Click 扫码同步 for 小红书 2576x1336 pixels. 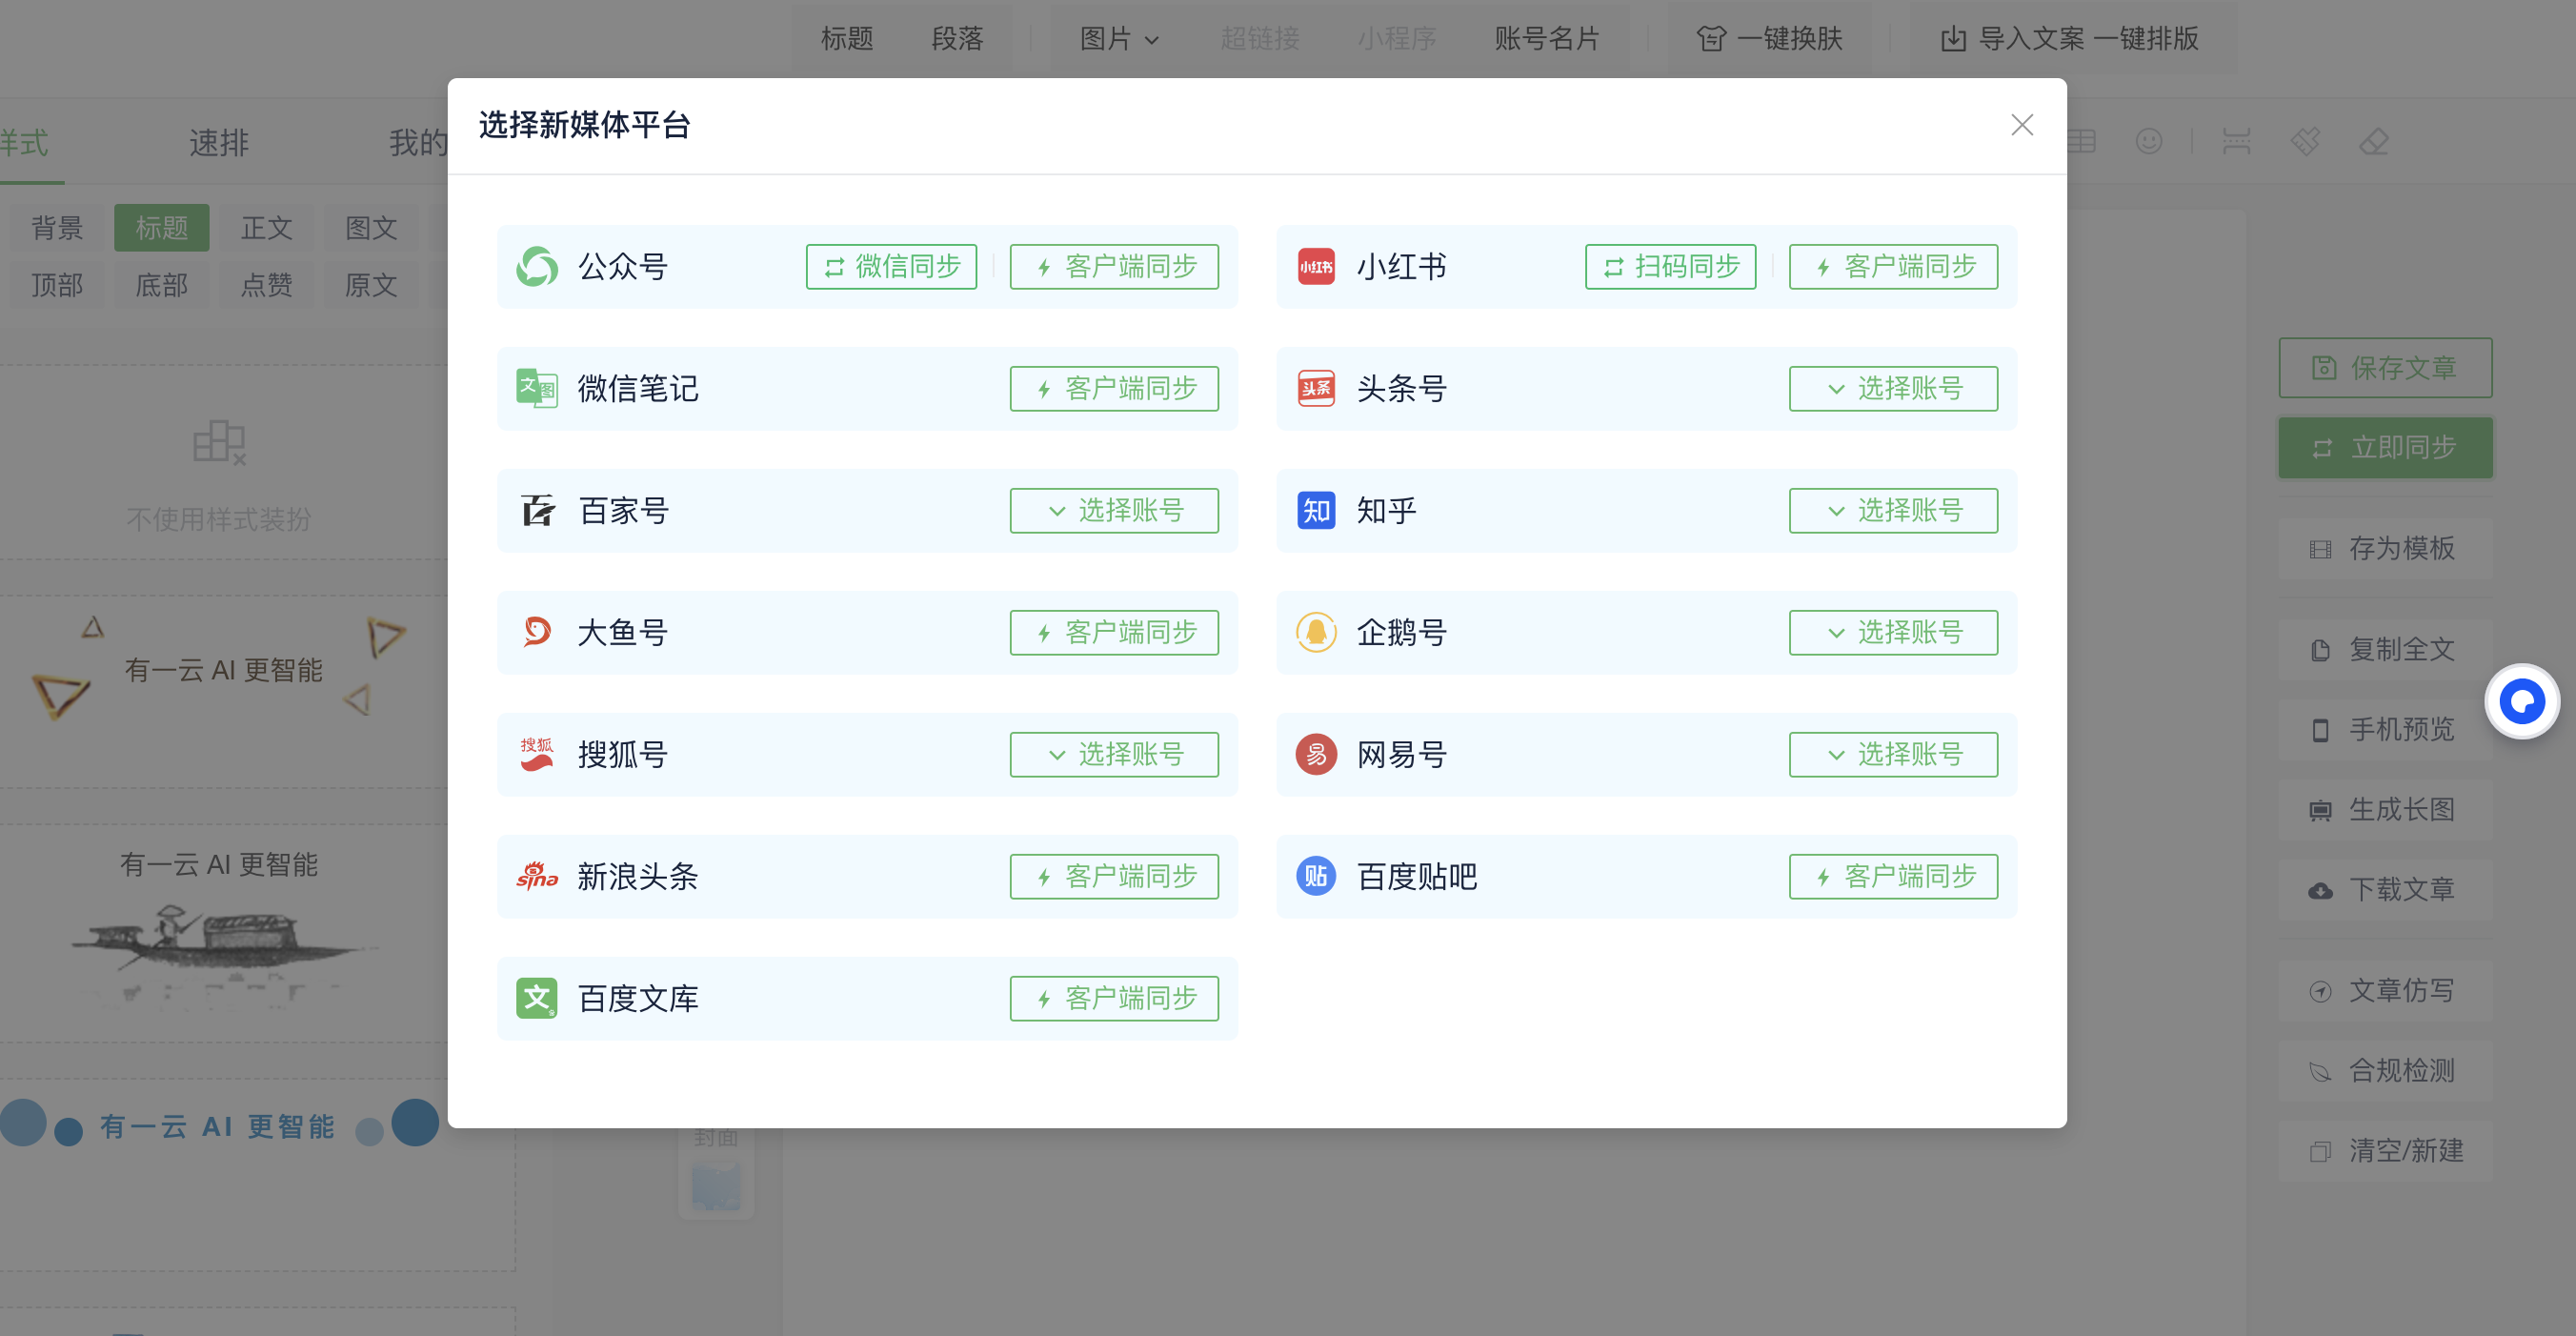pyautogui.click(x=1670, y=266)
